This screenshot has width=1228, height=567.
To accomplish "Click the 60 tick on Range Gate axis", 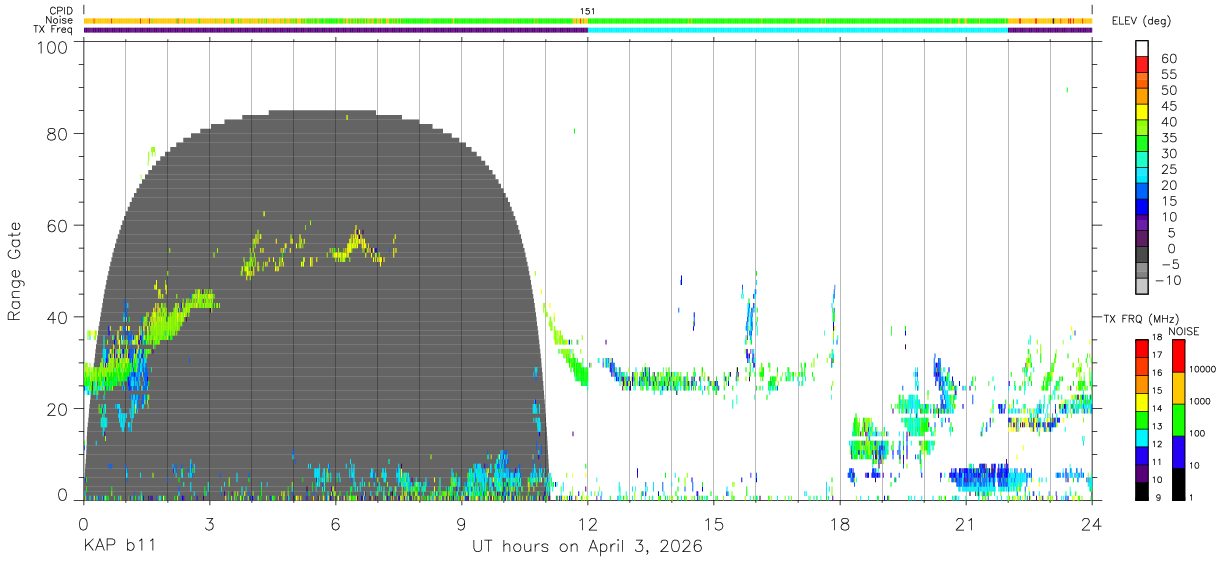I will tap(57, 225).
